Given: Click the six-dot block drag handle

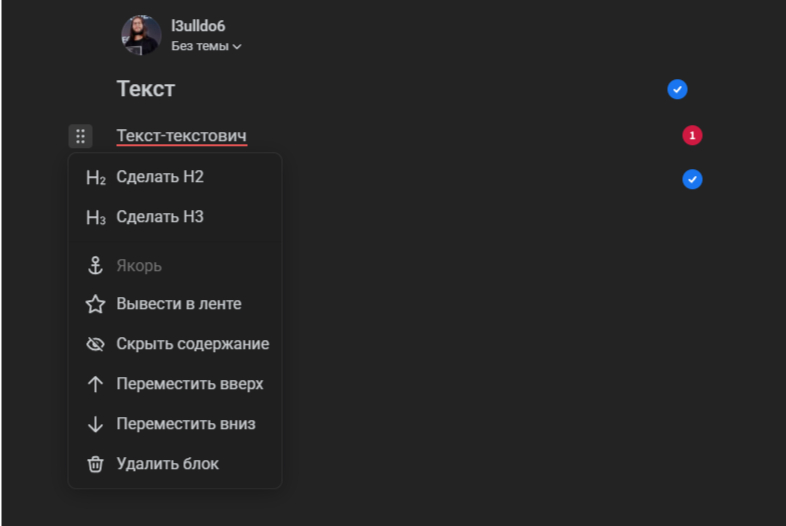Looking at the screenshot, I should tap(80, 136).
